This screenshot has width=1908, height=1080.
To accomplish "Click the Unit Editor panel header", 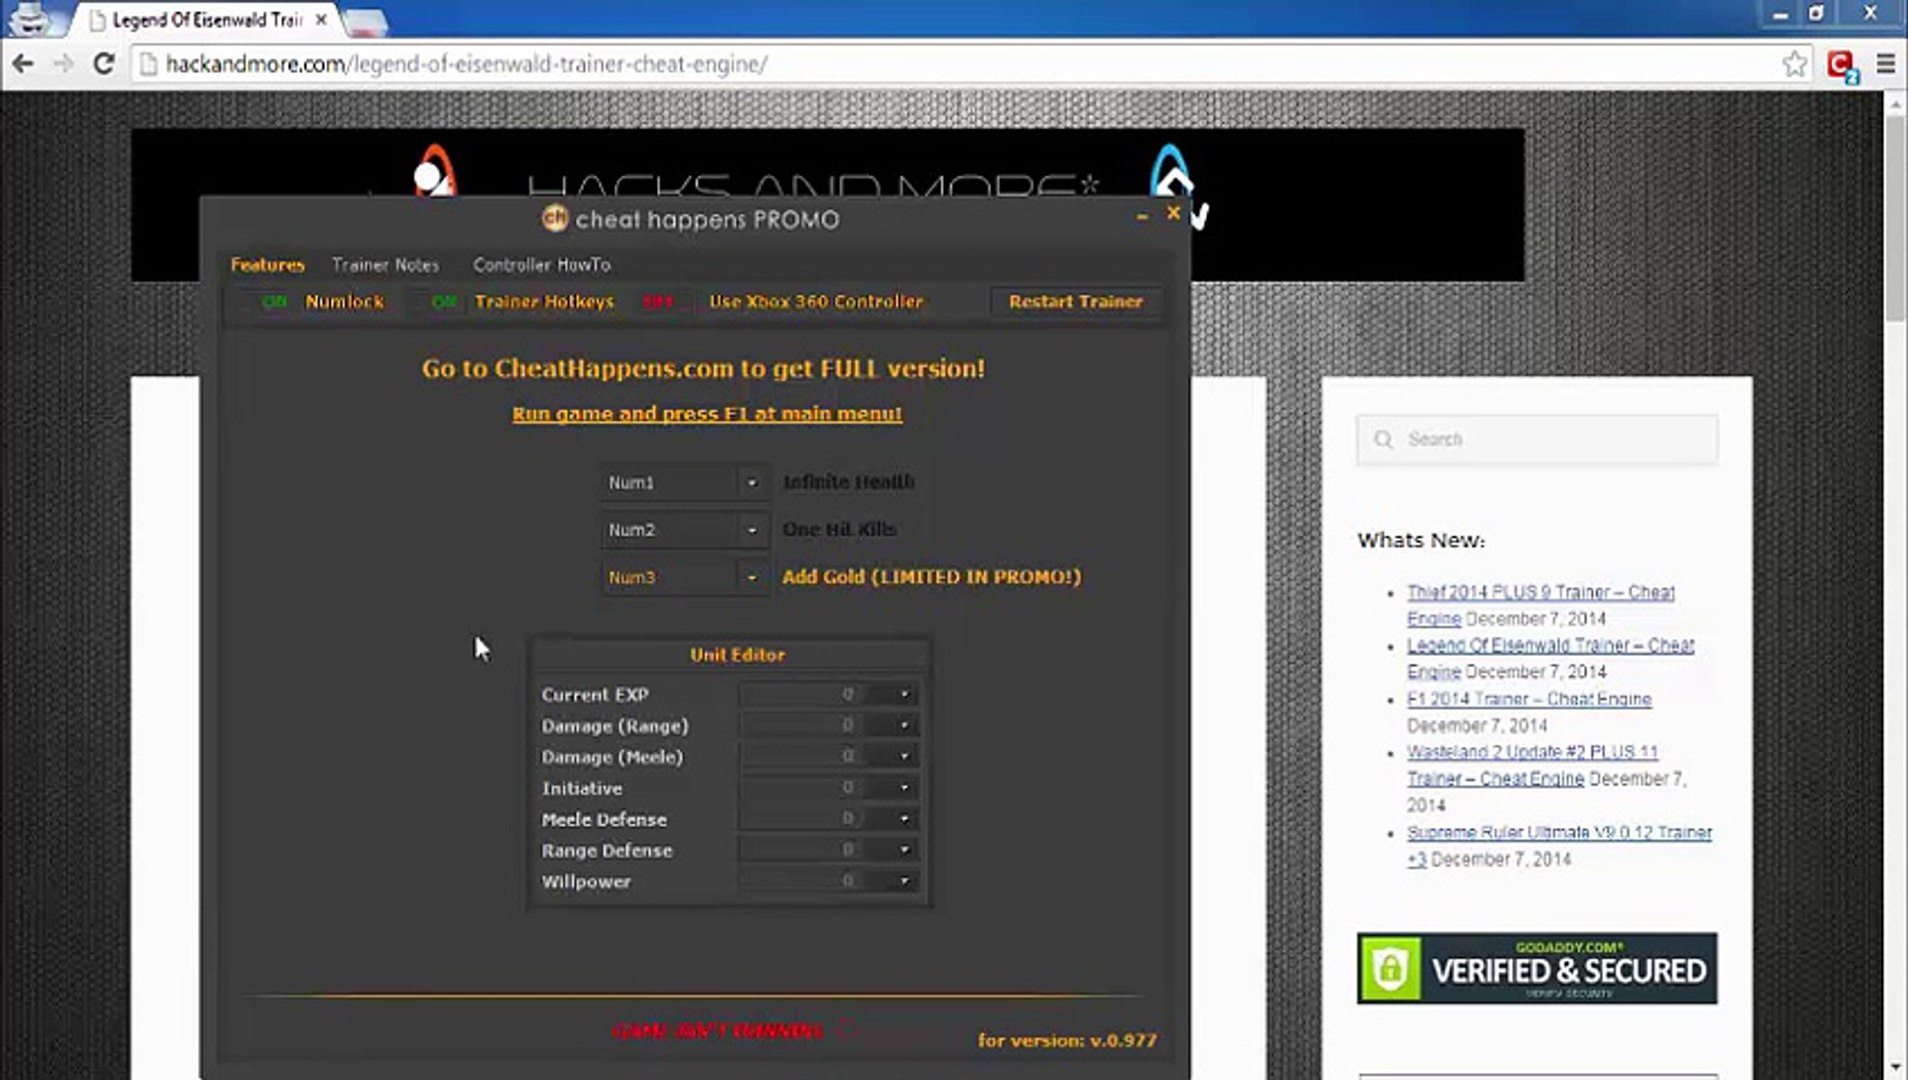I will (x=737, y=655).
